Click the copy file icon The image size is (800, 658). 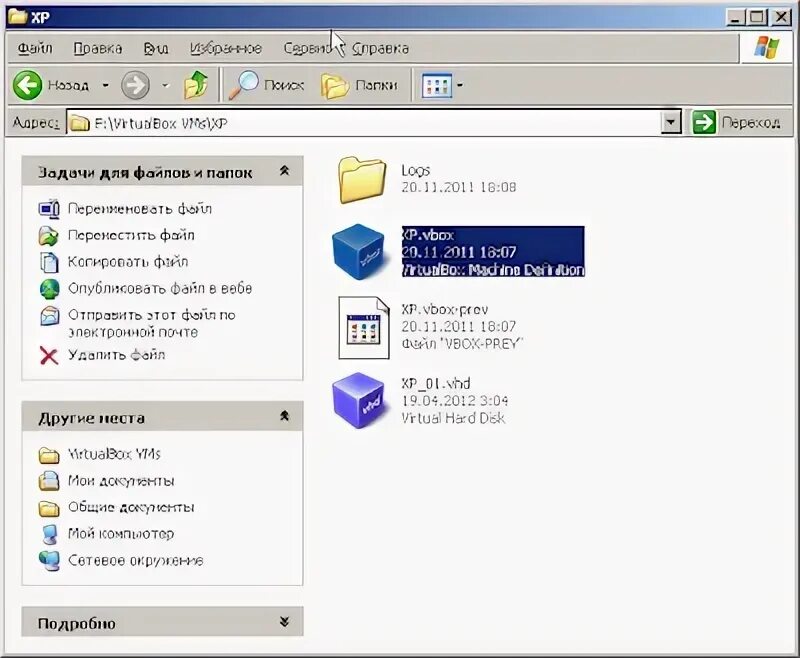coord(49,262)
